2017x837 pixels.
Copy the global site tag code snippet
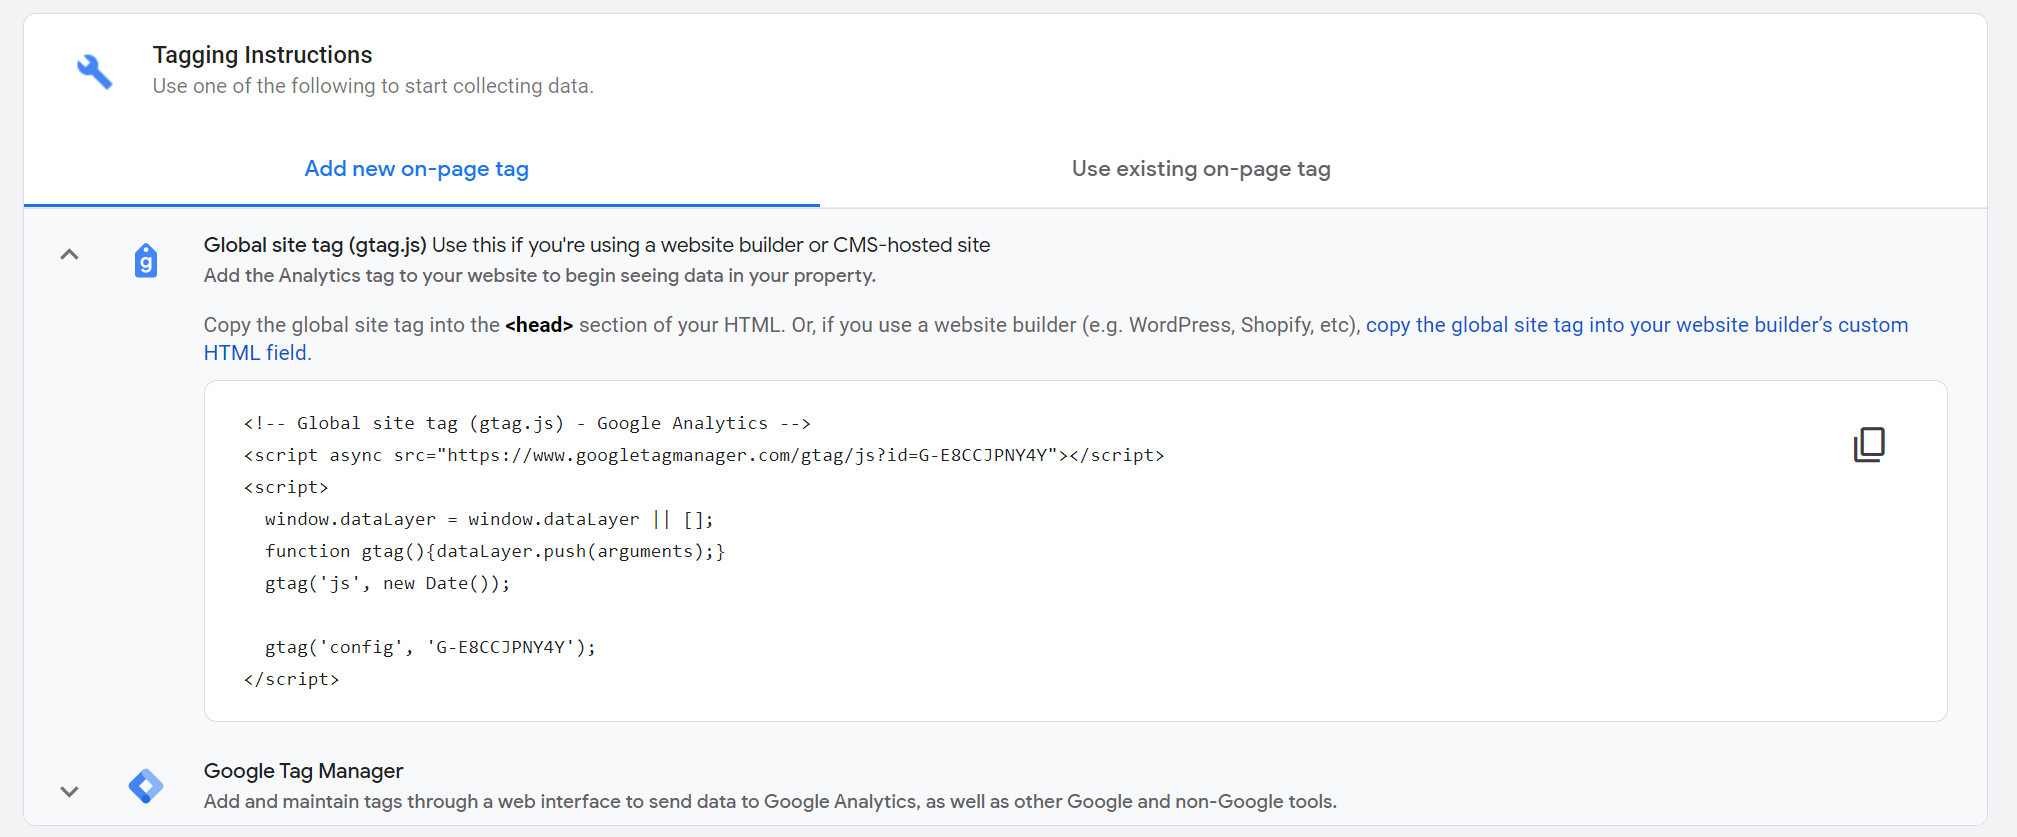coord(1868,444)
